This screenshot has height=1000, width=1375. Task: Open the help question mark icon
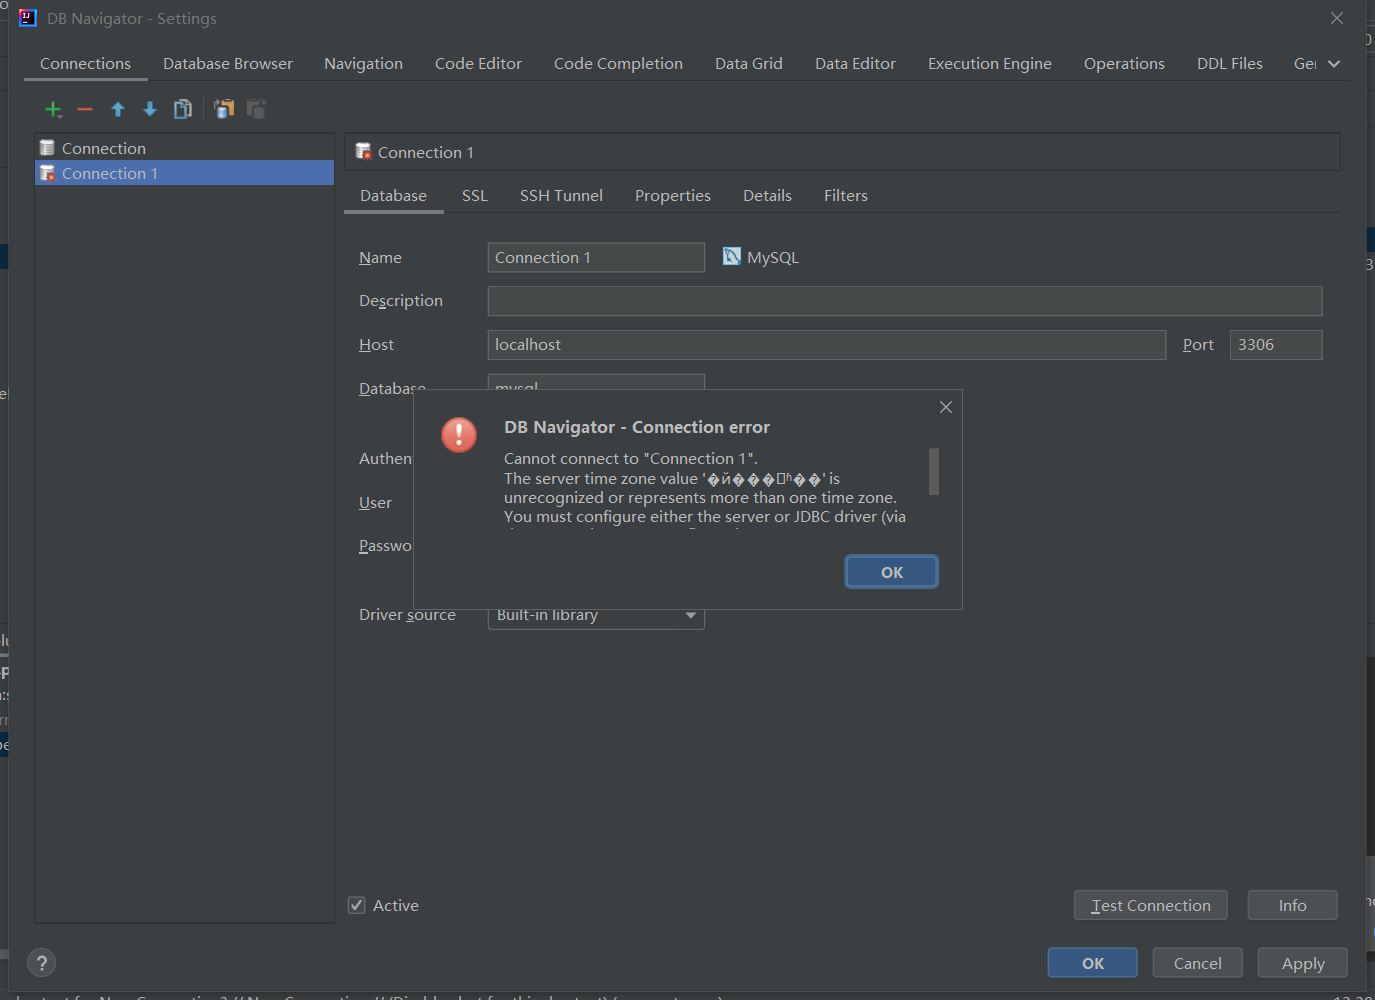41,962
